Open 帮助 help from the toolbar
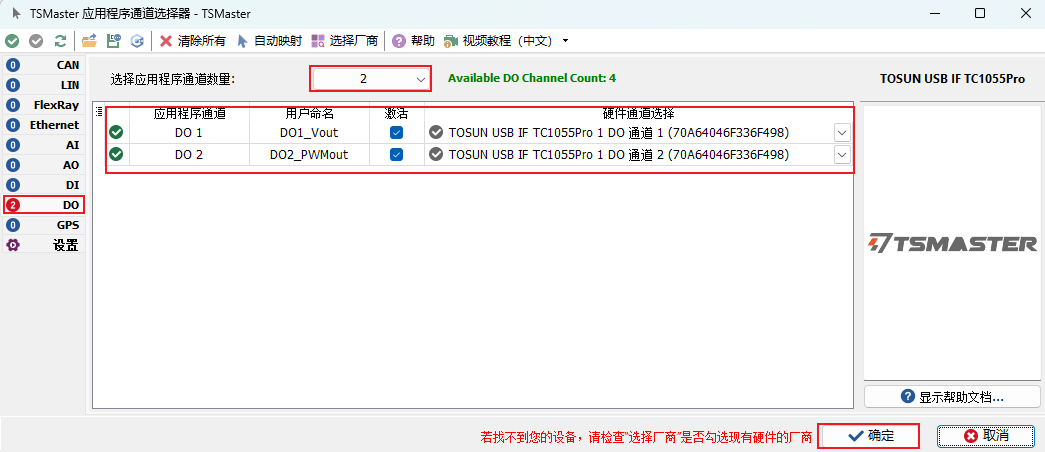The width and height of the screenshot is (1045, 452). click(x=413, y=41)
